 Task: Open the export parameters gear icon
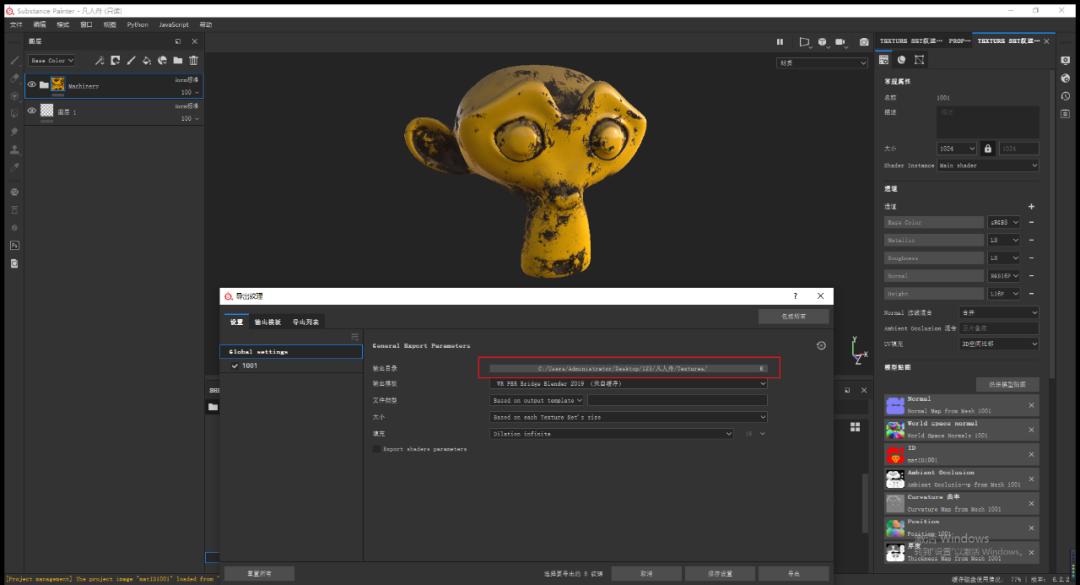tap(821, 345)
